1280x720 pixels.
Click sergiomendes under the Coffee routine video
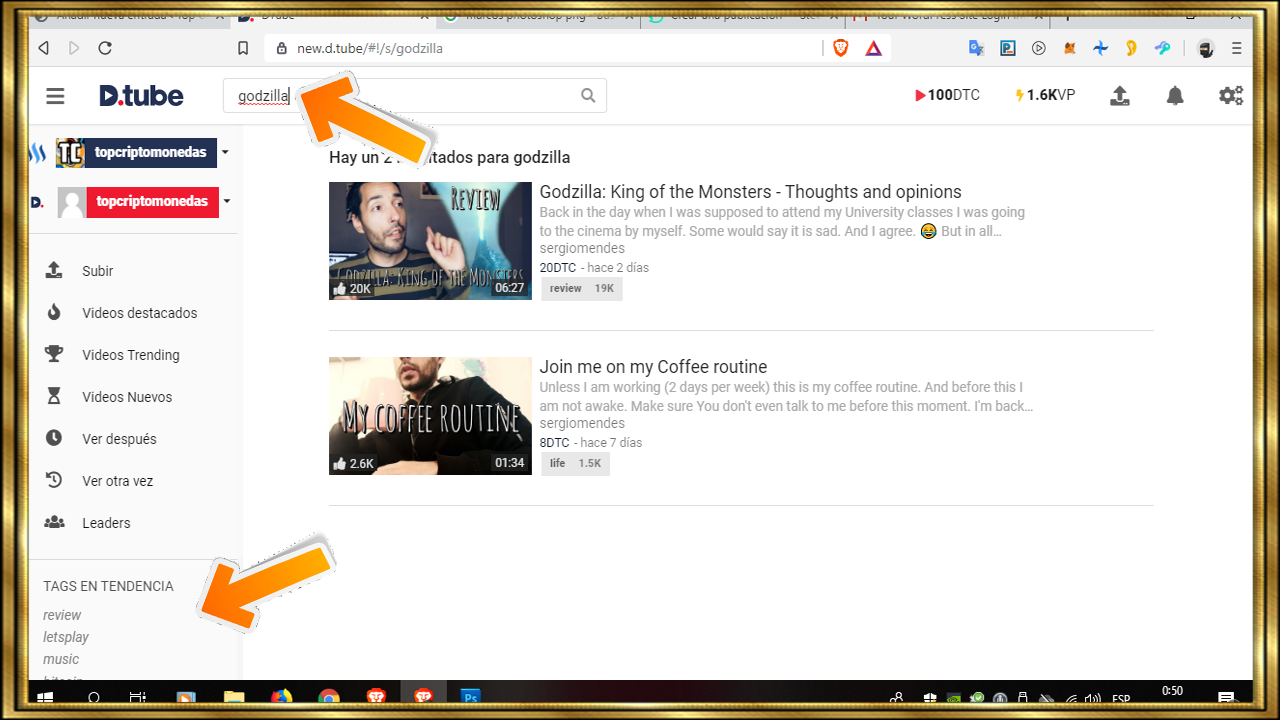point(582,424)
